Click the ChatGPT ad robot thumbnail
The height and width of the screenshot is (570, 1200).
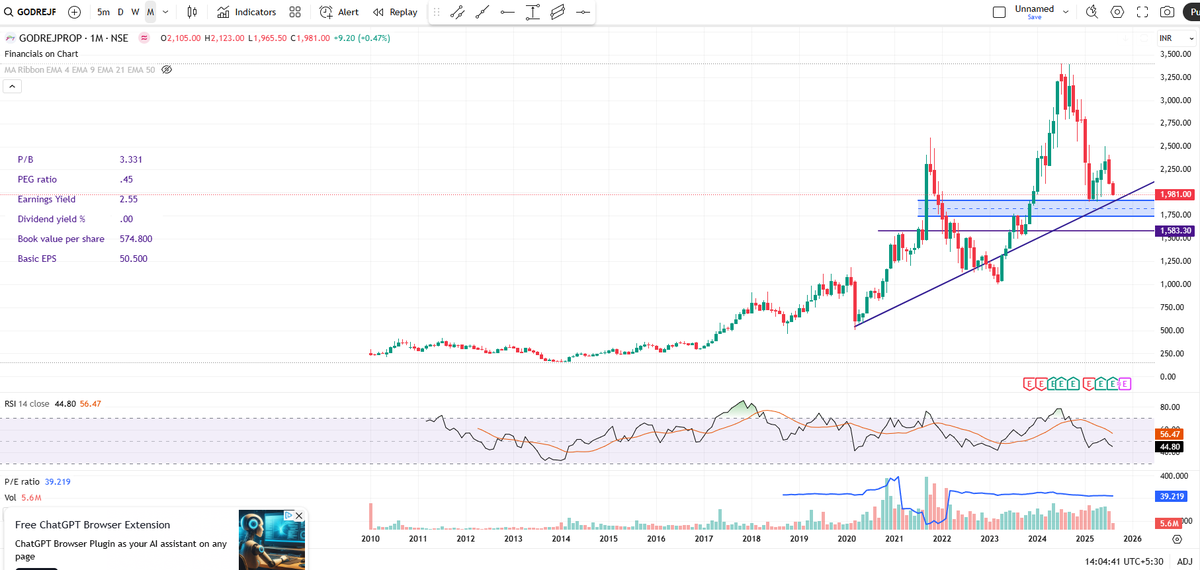pyautogui.click(x=272, y=539)
